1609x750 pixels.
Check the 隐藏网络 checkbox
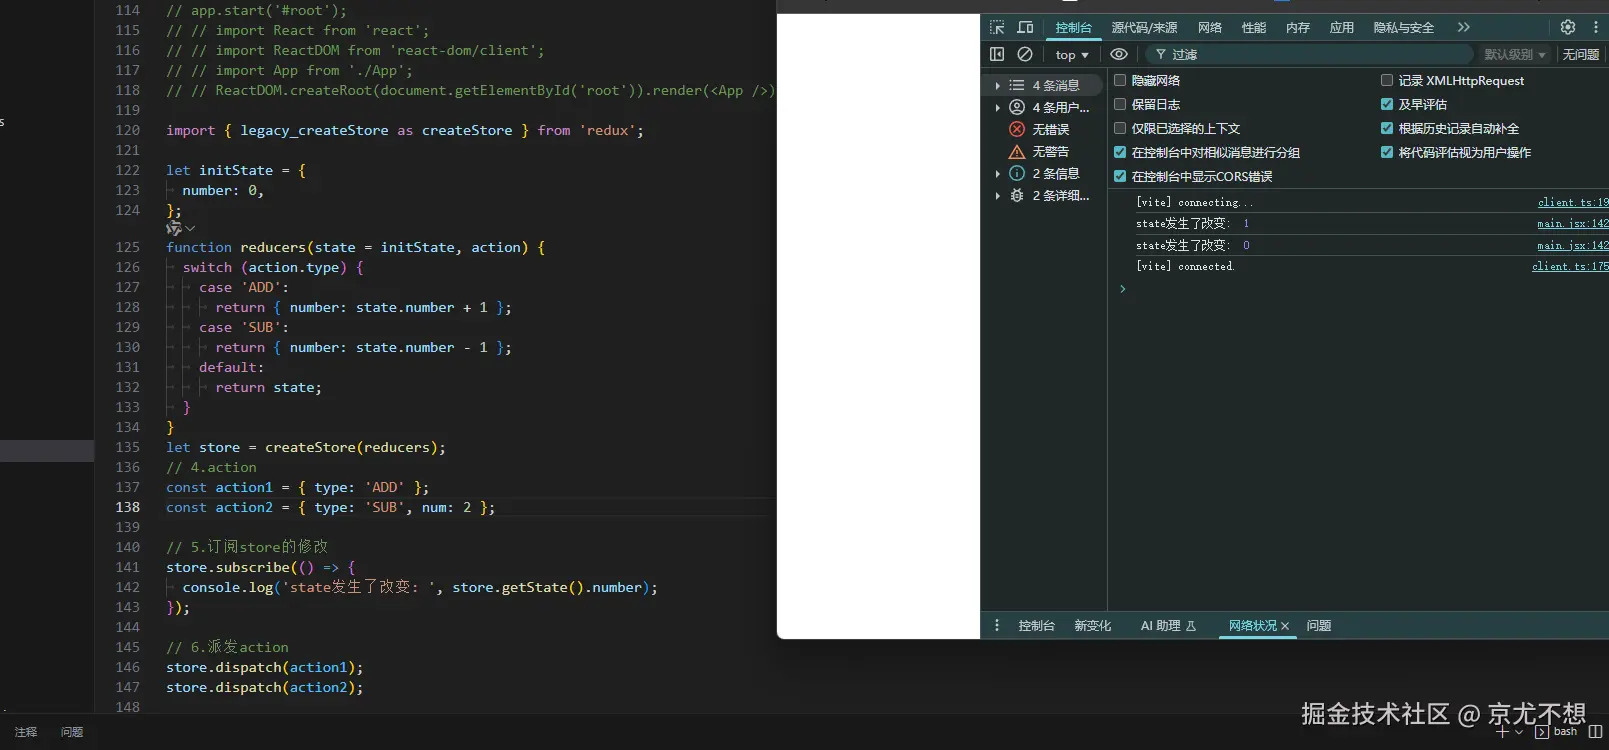pyautogui.click(x=1120, y=80)
